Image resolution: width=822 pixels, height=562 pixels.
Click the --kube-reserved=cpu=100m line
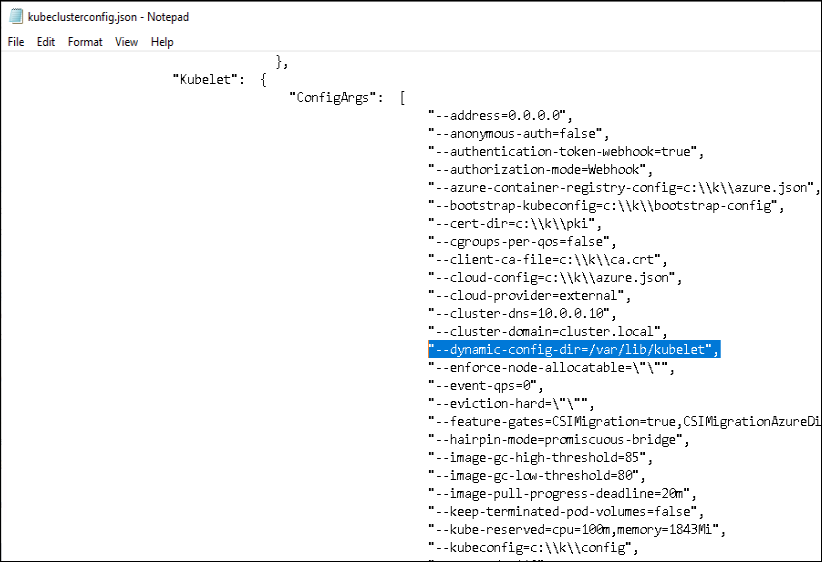click(577, 529)
